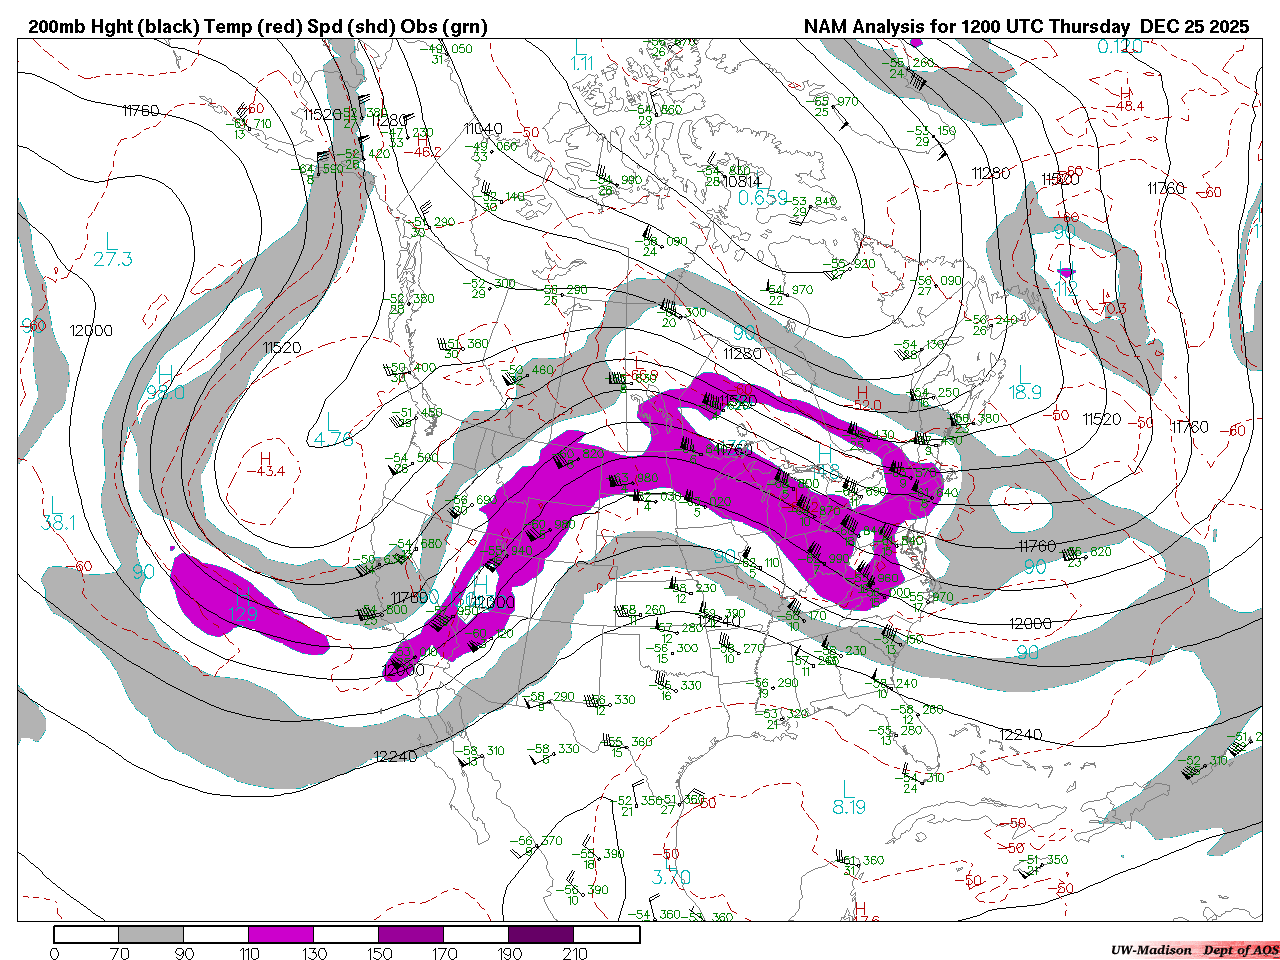Click the 'L 8.19' low marker

pyautogui.click(x=848, y=798)
